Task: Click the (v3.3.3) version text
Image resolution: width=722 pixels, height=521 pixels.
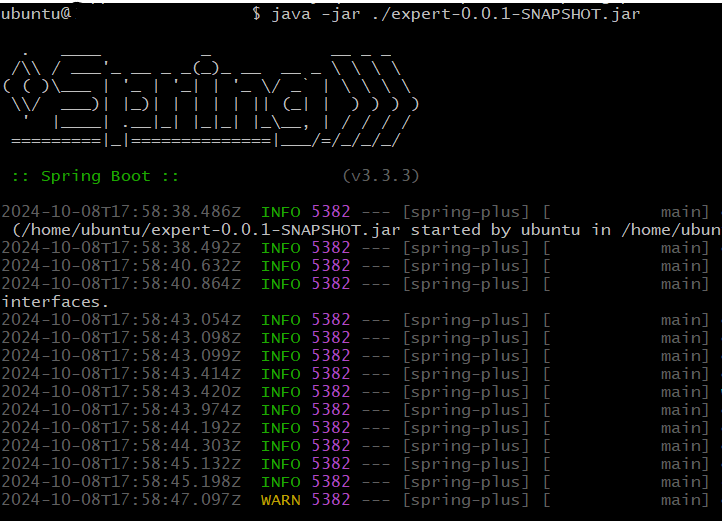Action: pyautogui.click(x=381, y=176)
